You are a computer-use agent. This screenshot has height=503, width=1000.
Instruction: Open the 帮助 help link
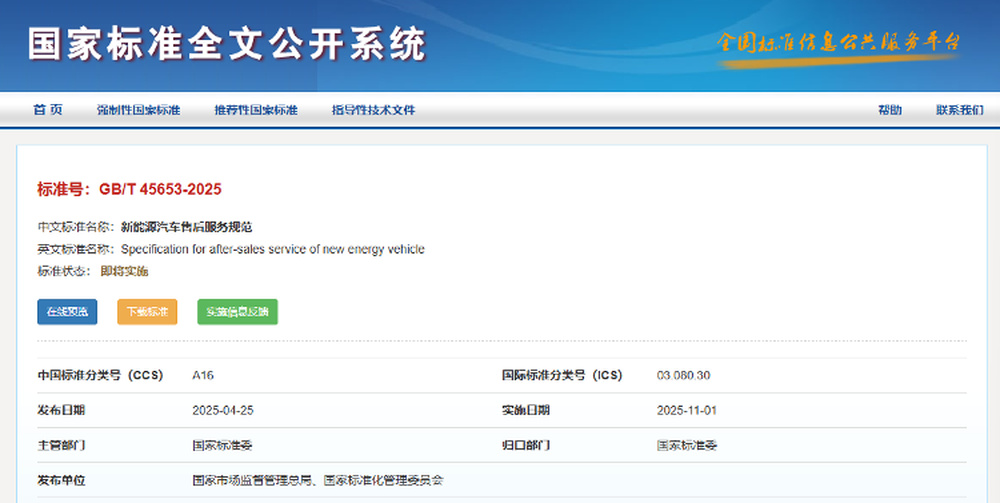(889, 110)
